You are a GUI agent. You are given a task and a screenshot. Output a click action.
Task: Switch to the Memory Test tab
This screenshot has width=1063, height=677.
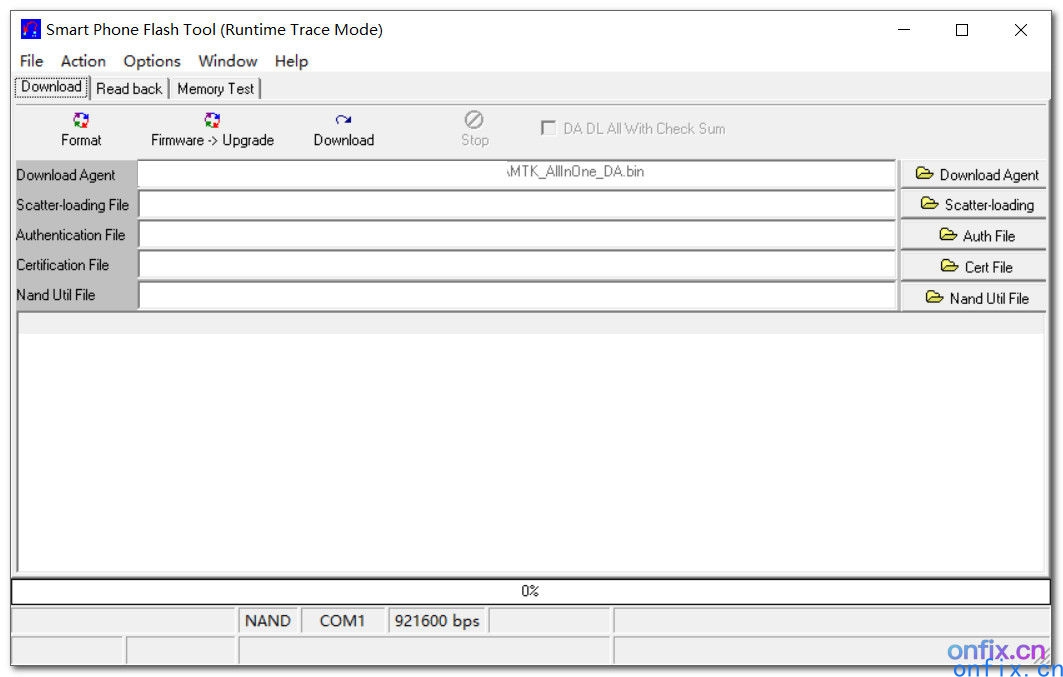216,88
